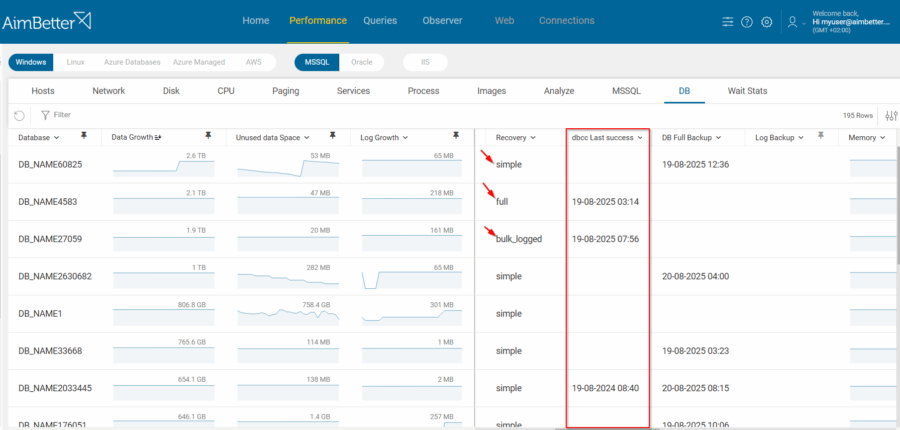Screen dimensions: 900x430
Task: Open the Log Growth column dropdown
Action: (405, 138)
